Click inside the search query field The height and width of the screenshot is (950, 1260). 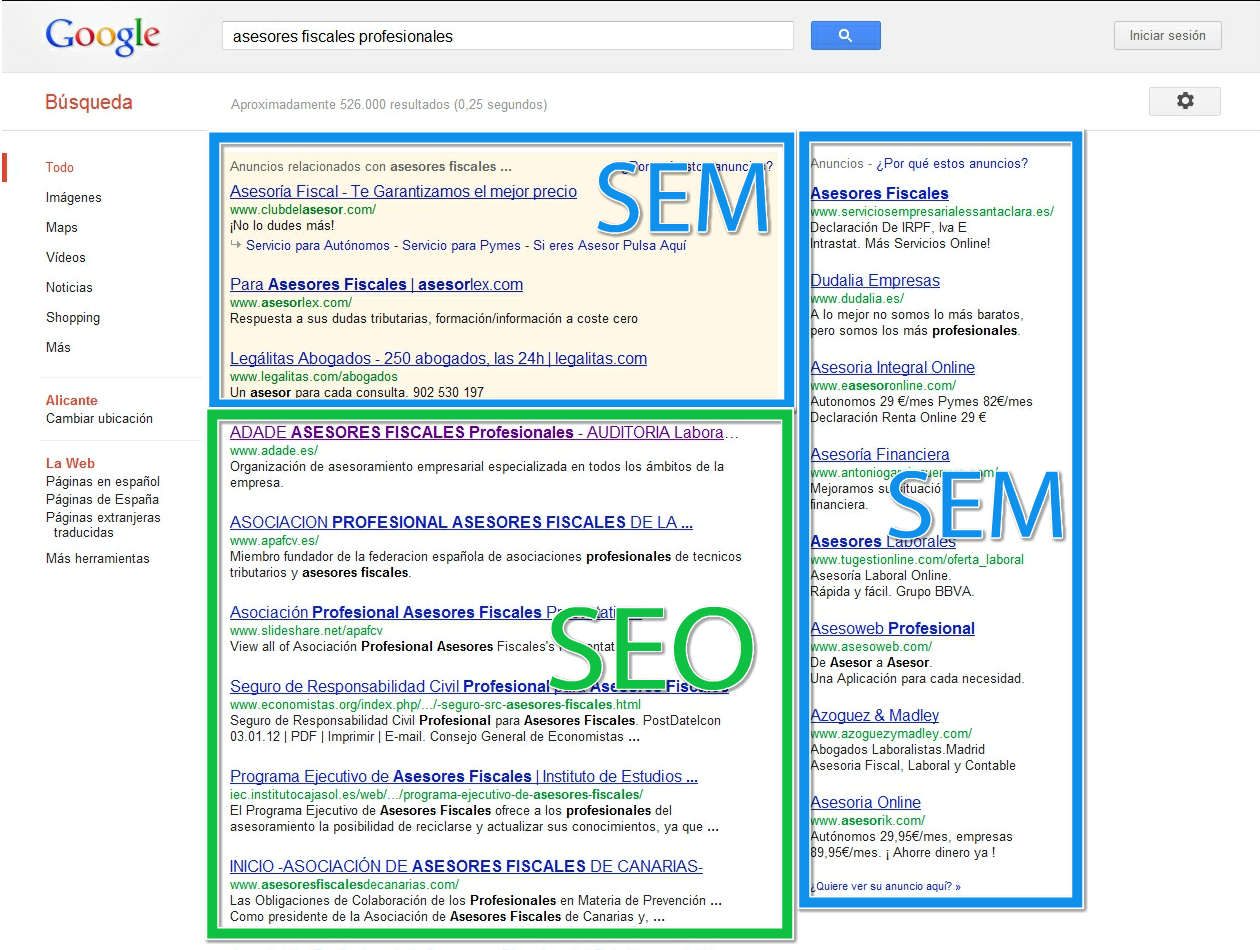coord(507,36)
